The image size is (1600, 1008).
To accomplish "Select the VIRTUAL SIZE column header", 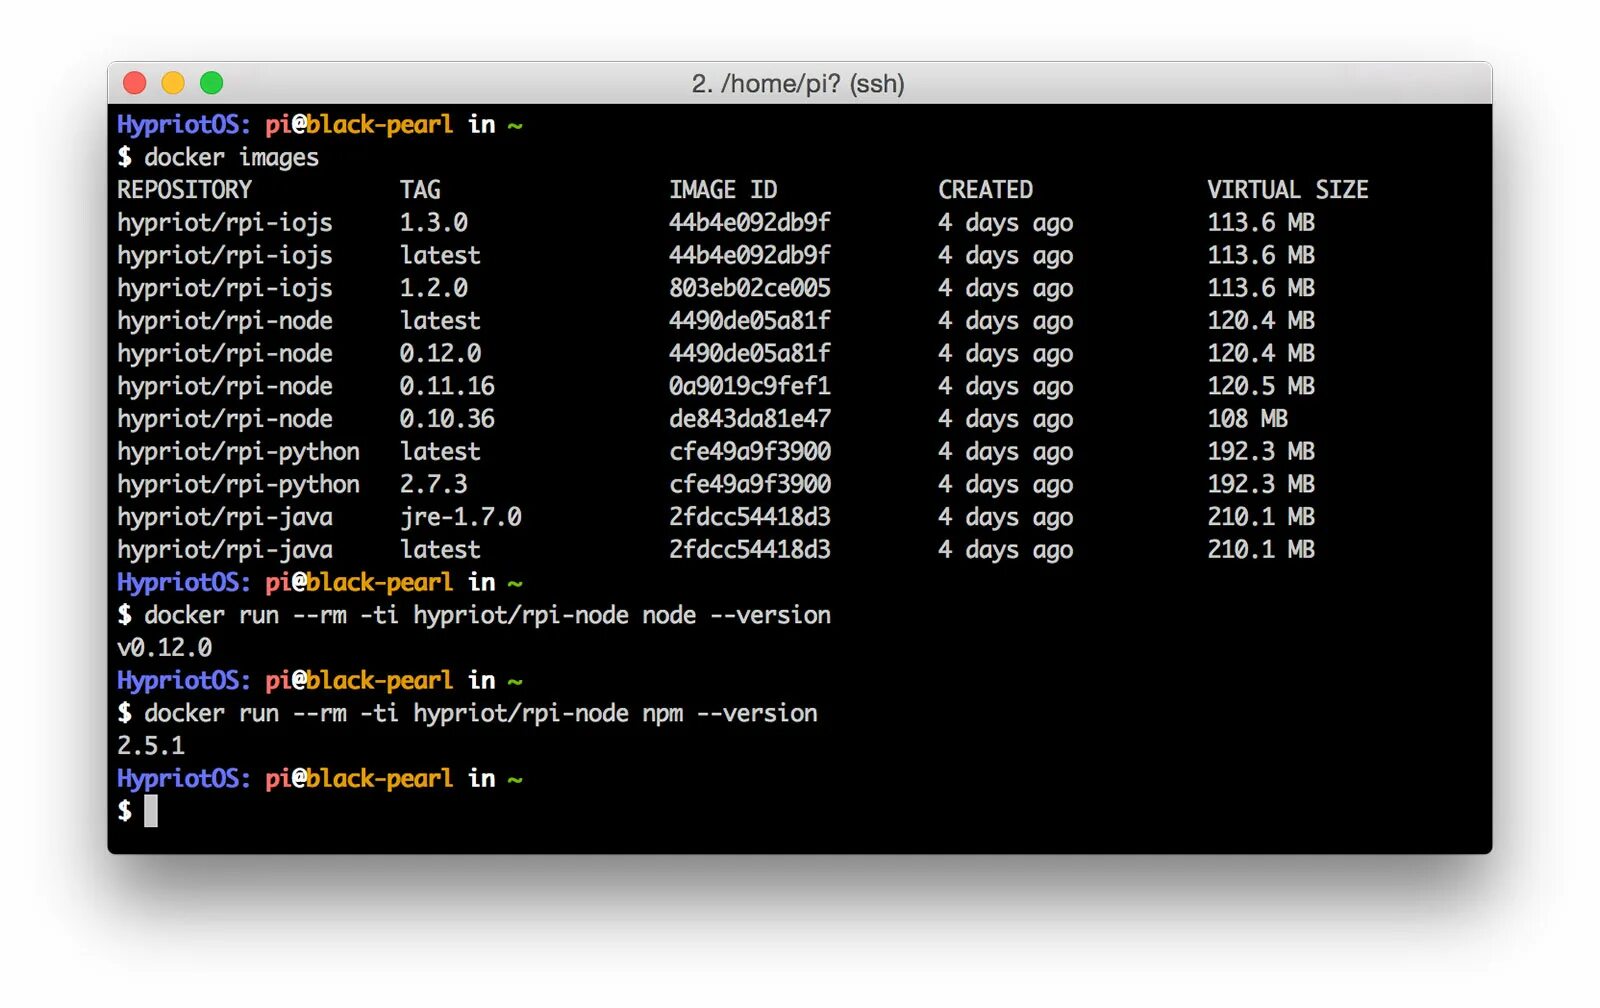I will tap(1288, 190).
